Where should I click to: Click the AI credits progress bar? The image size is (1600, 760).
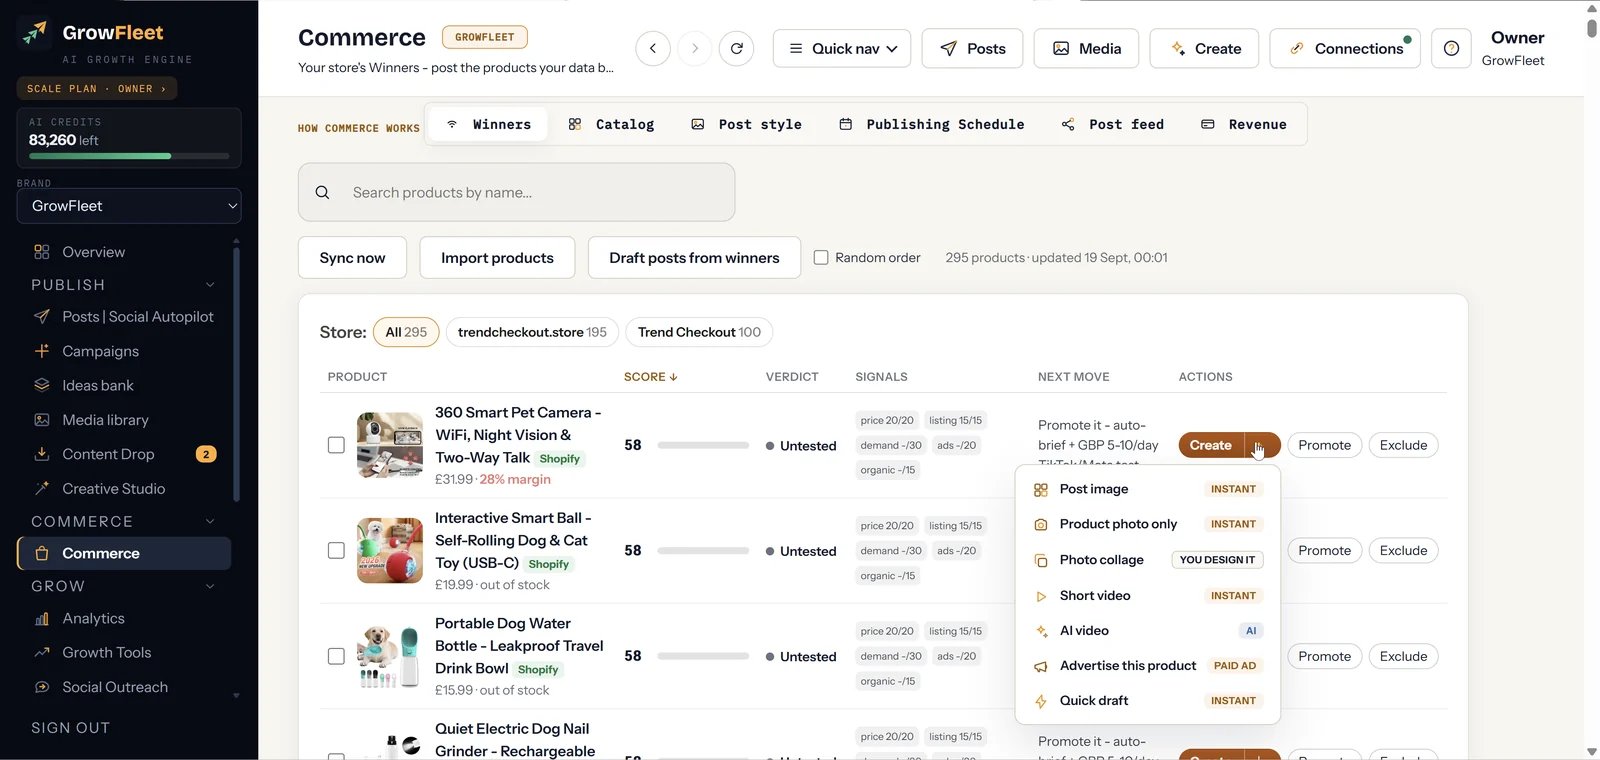click(129, 156)
